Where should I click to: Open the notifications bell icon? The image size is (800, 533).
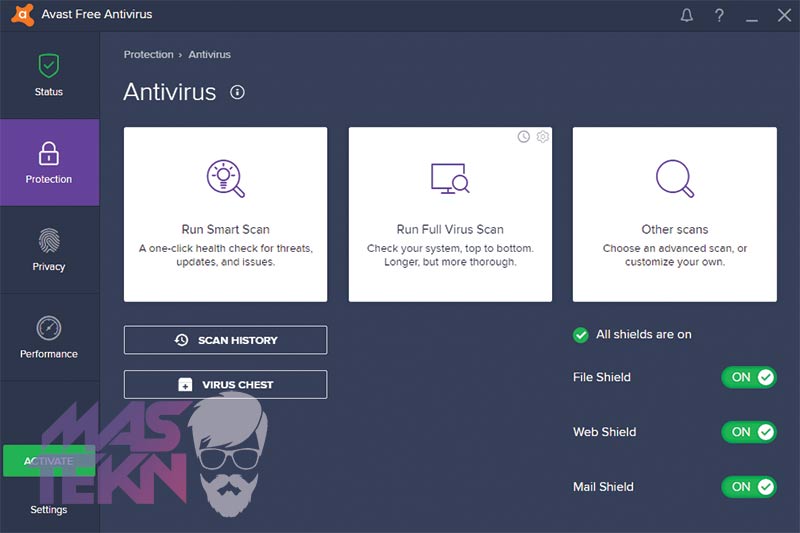tap(687, 15)
